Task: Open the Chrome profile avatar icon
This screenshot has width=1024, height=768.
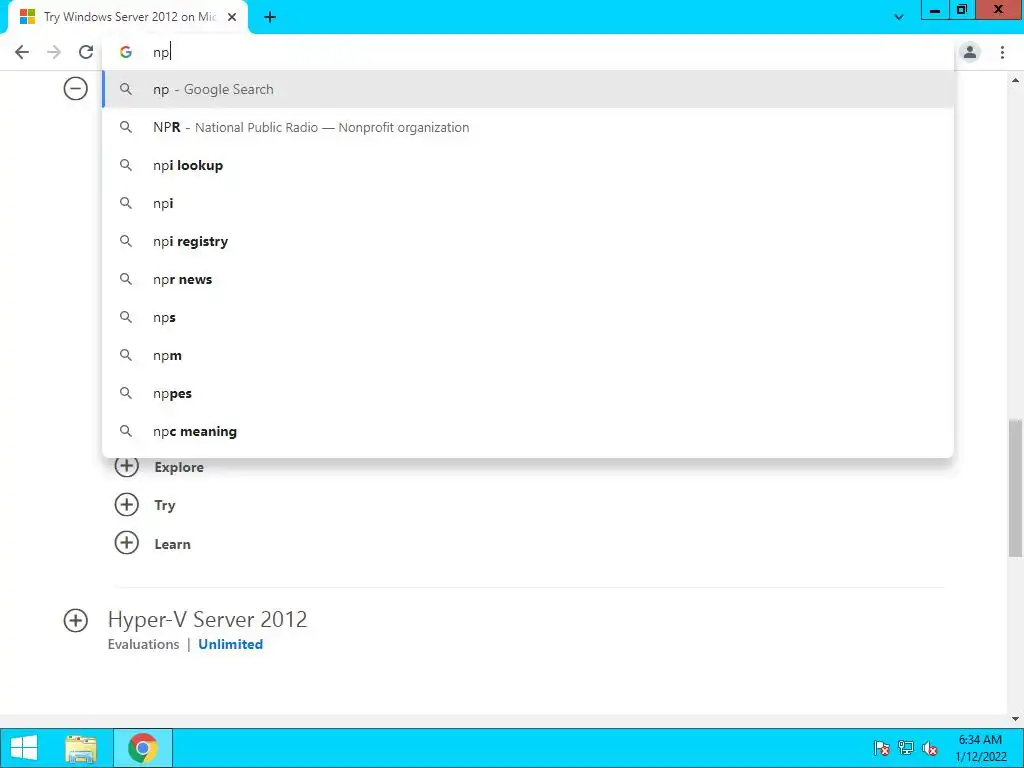Action: point(970,52)
